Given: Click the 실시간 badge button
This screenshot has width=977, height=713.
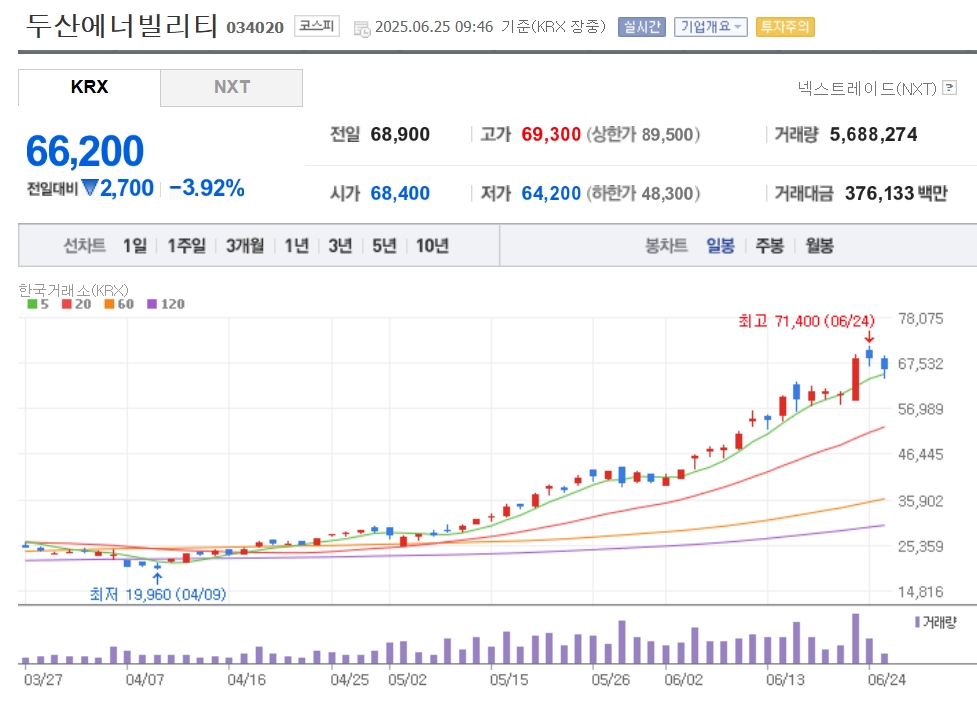Looking at the screenshot, I should pos(642,27).
